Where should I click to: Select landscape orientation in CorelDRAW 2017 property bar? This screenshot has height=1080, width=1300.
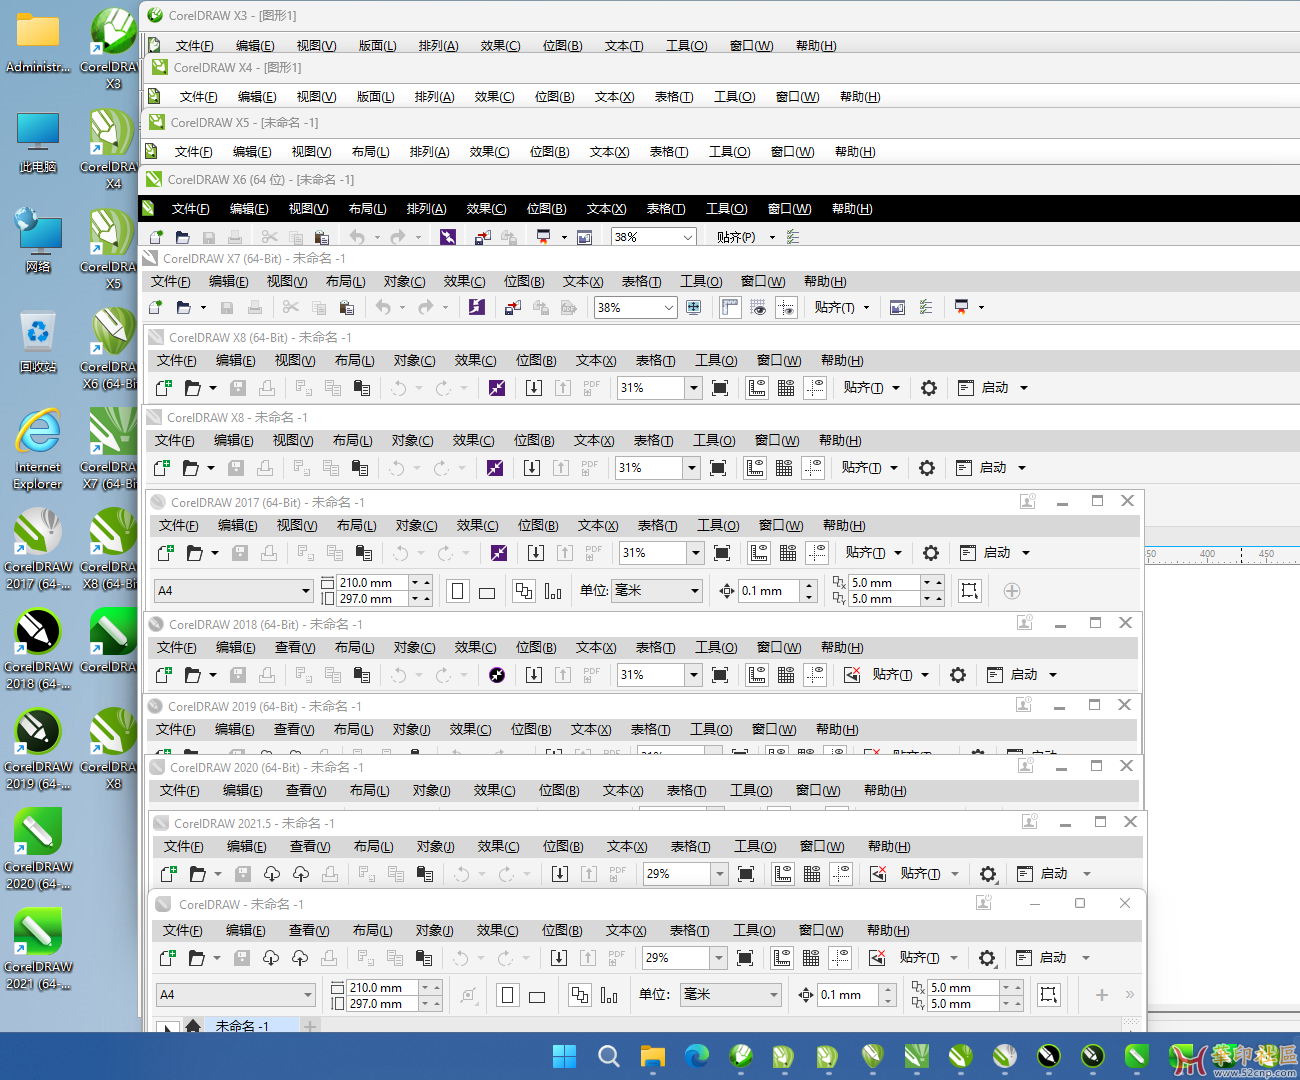pyautogui.click(x=487, y=592)
